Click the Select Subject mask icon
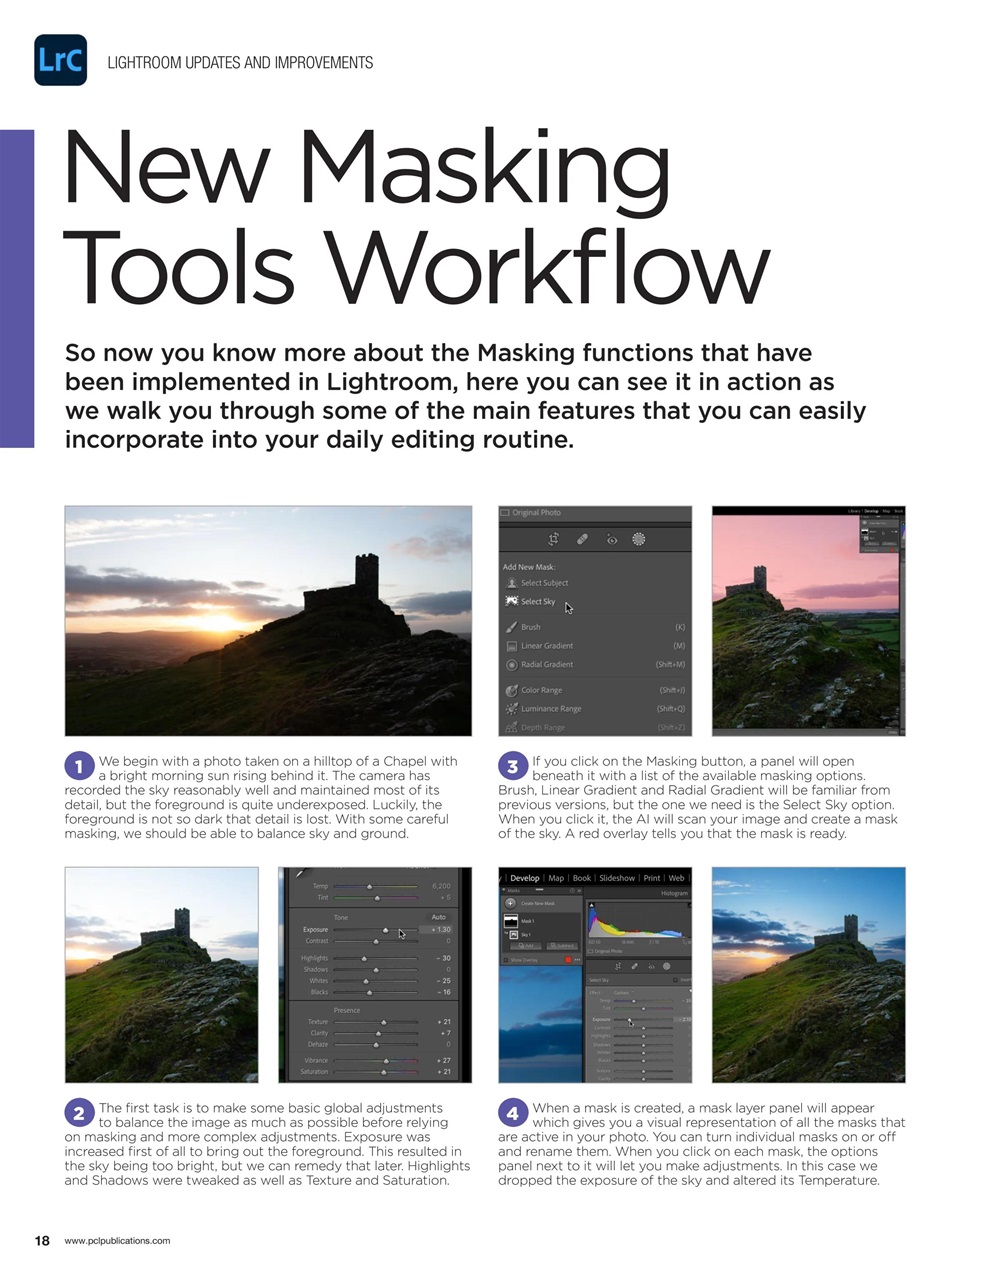The height and width of the screenshot is (1280, 992). click(513, 583)
